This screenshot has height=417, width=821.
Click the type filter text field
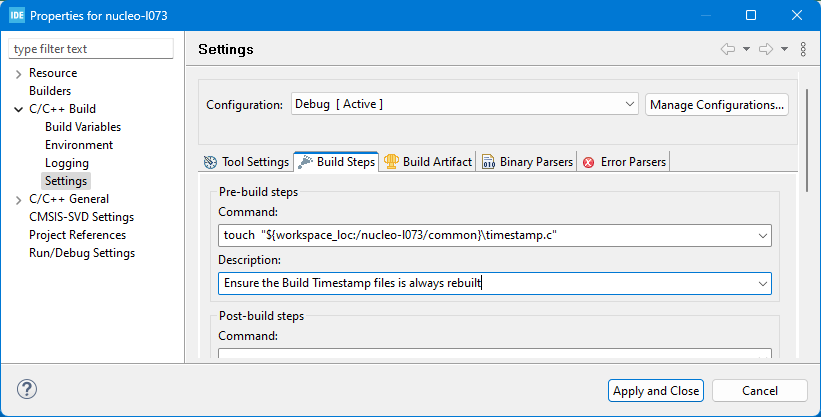click(x=91, y=49)
